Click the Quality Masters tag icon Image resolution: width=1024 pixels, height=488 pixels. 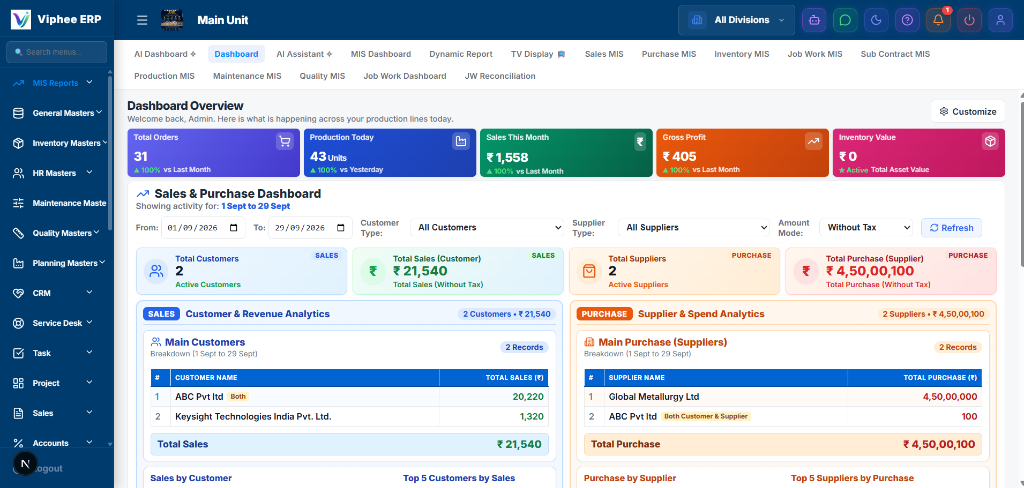click(18, 233)
